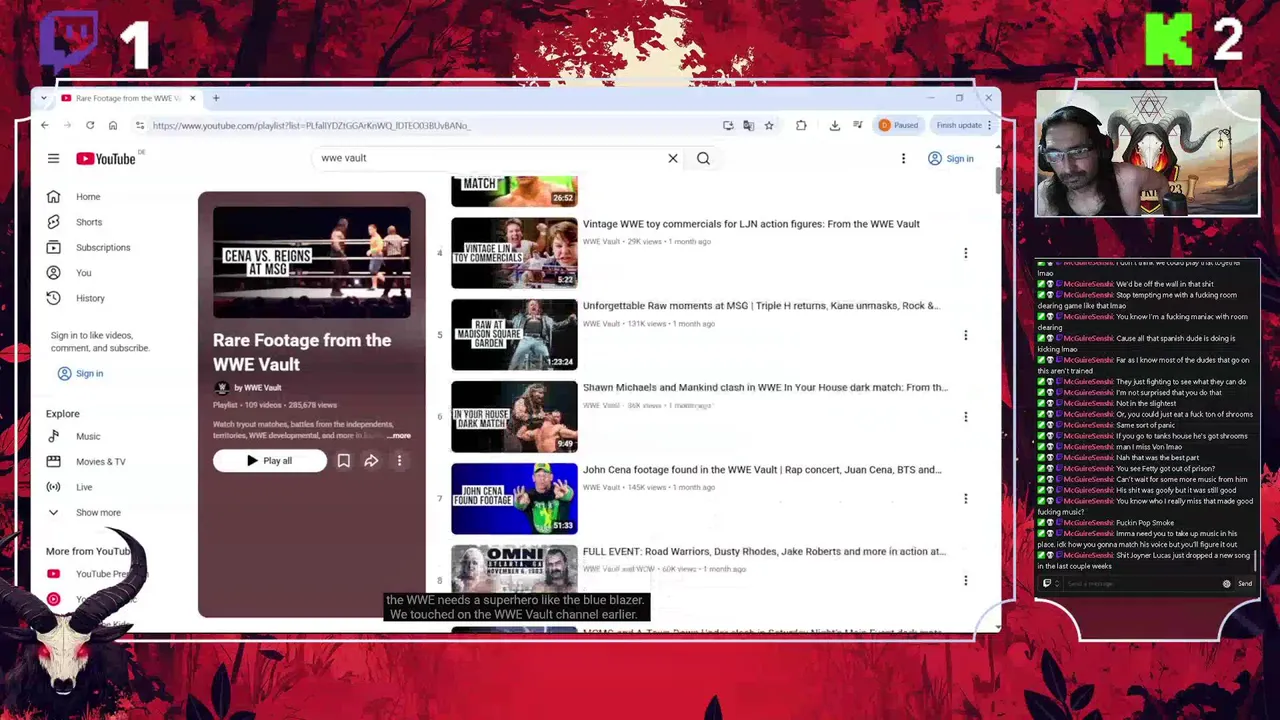Reload the page with refresh icon

90,125
